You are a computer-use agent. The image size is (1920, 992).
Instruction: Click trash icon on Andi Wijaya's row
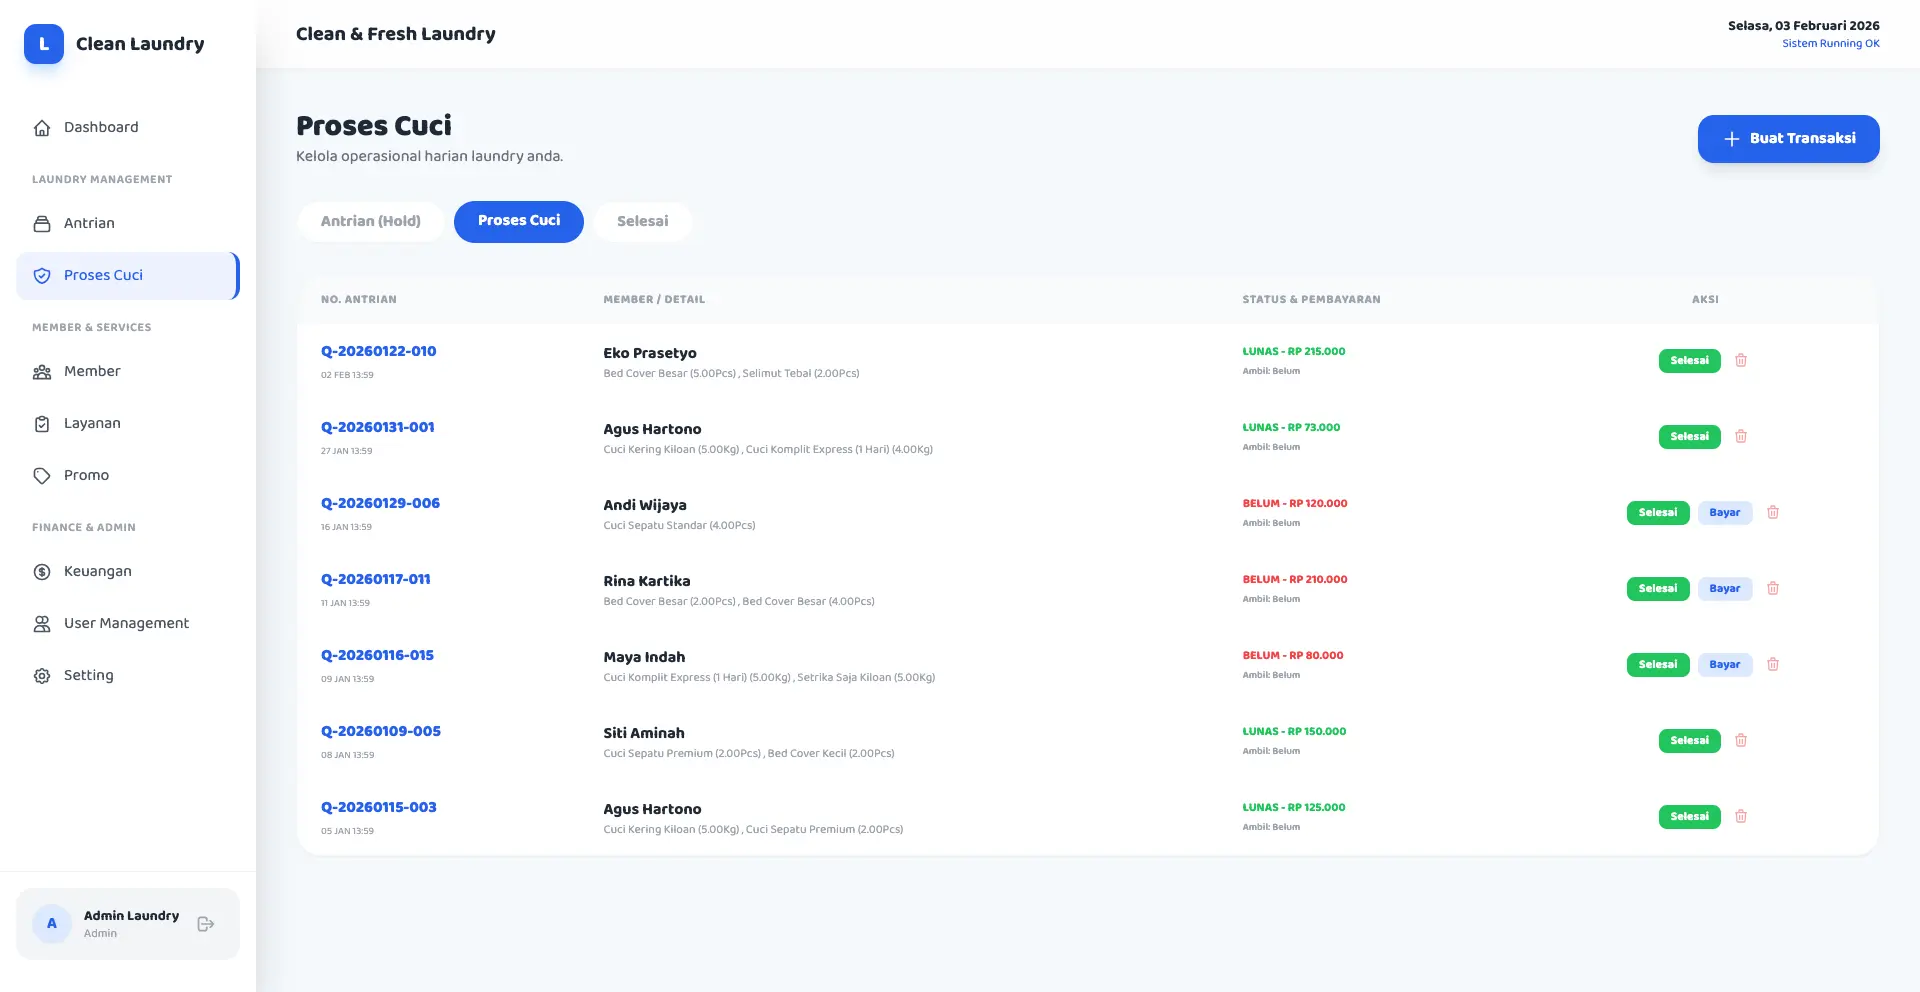[x=1773, y=513]
